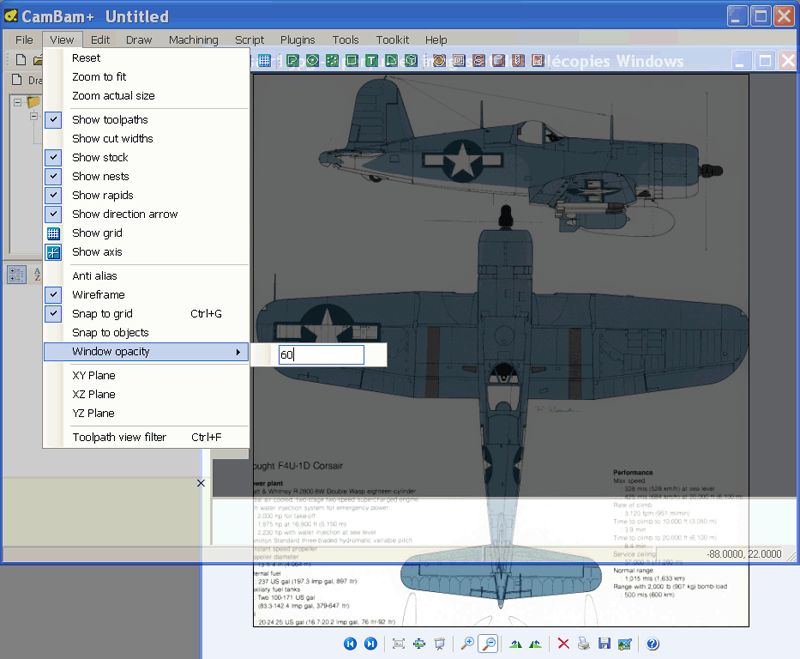Image resolution: width=800 pixels, height=659 pixels.
Task: Click the opacity value input field
Action: click(320, 355)
